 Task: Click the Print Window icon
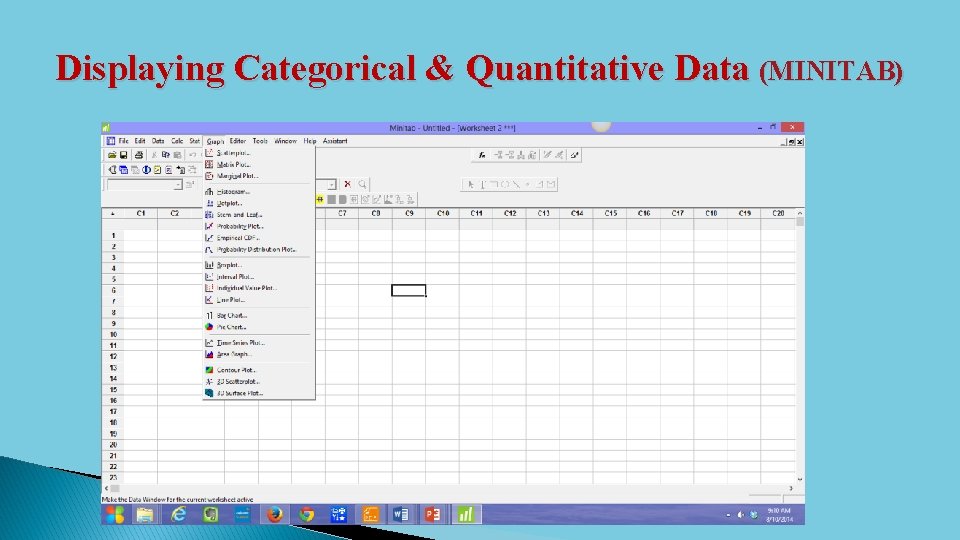[x=138, y=155]
